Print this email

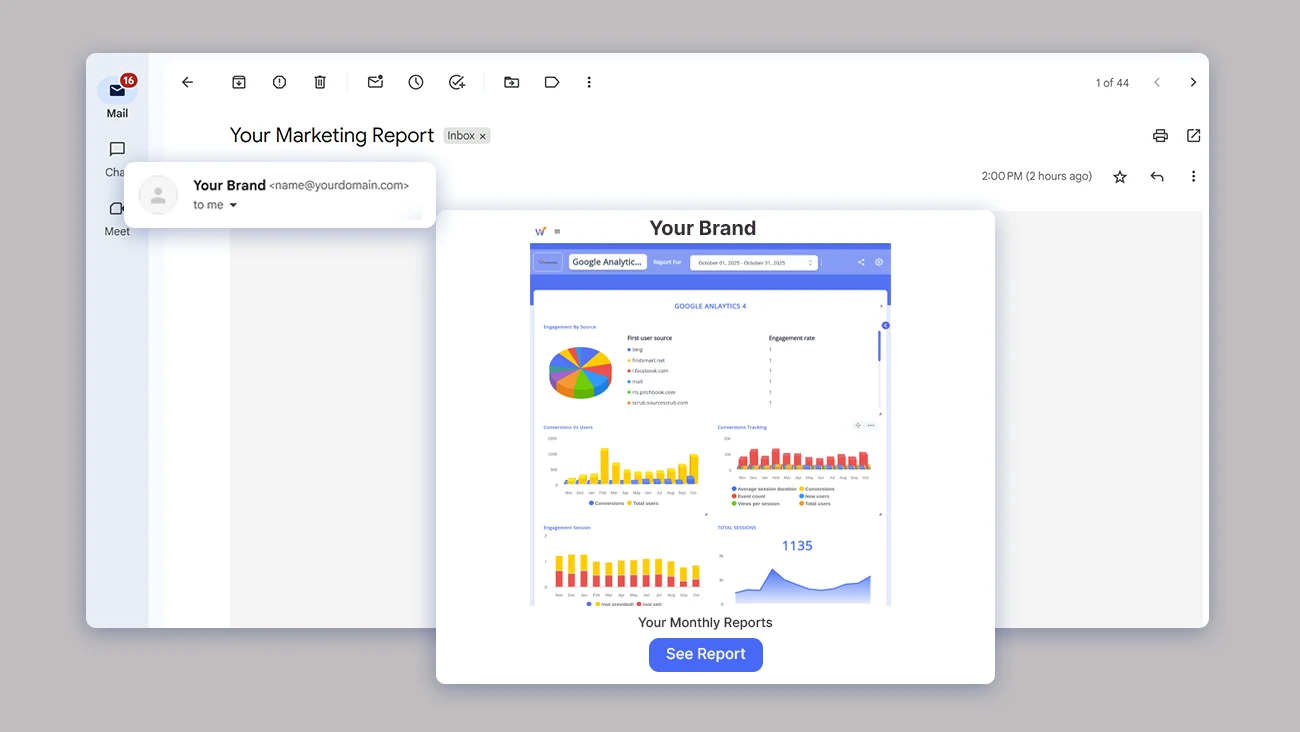[1160, 135]
